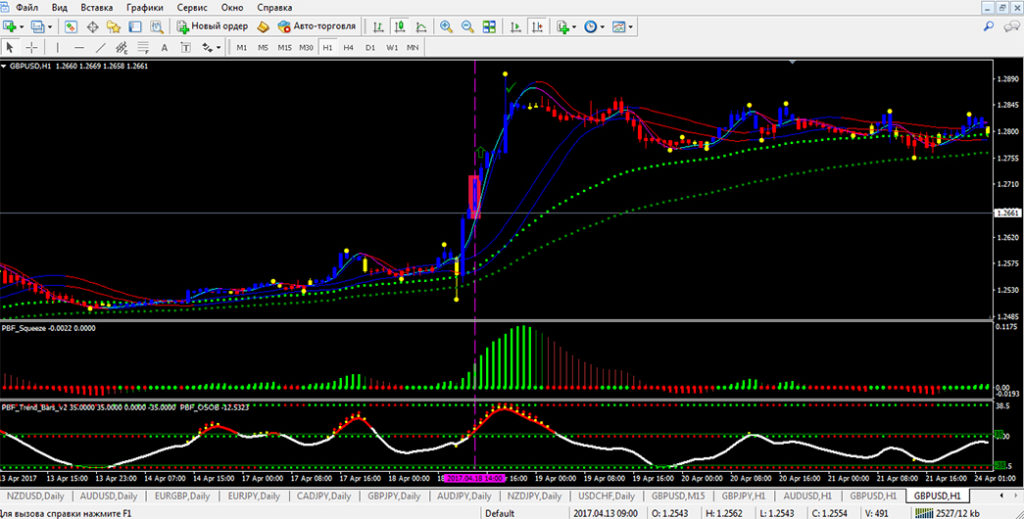This screenshot has width=1024, height=519.
Task: Click the Templates icon
Action: 618,27
